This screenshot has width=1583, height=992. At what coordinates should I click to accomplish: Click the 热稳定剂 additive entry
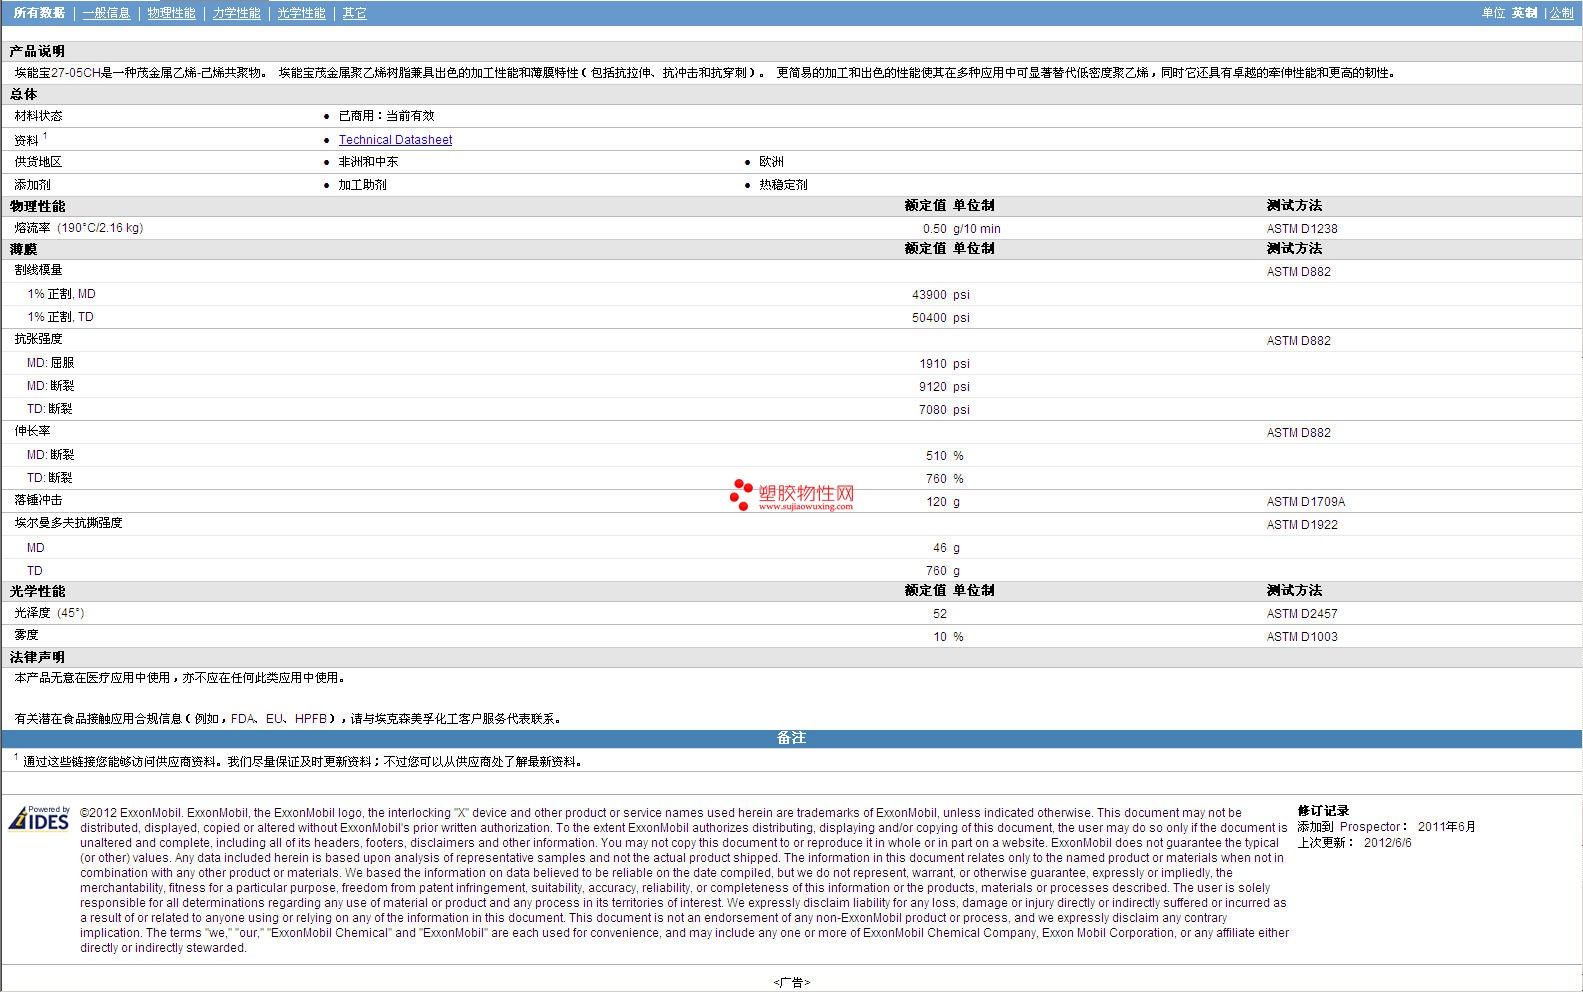(783, 185)
